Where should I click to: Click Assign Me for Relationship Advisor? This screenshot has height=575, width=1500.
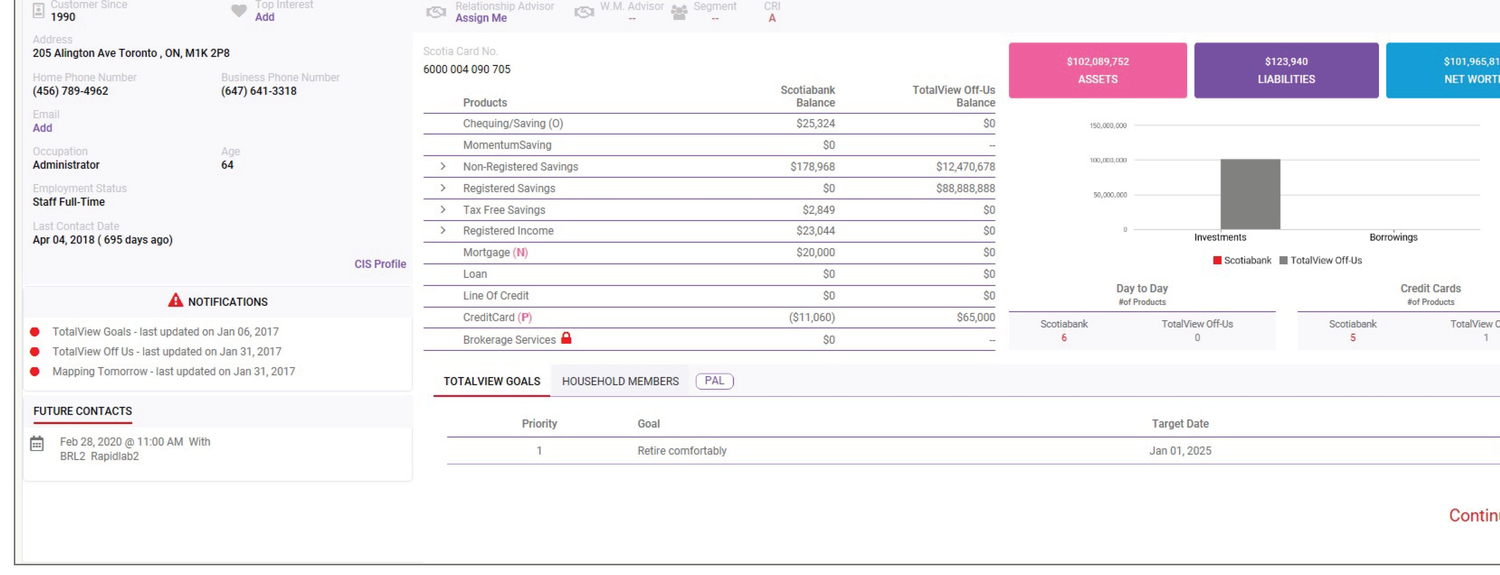tap(481, 18)
